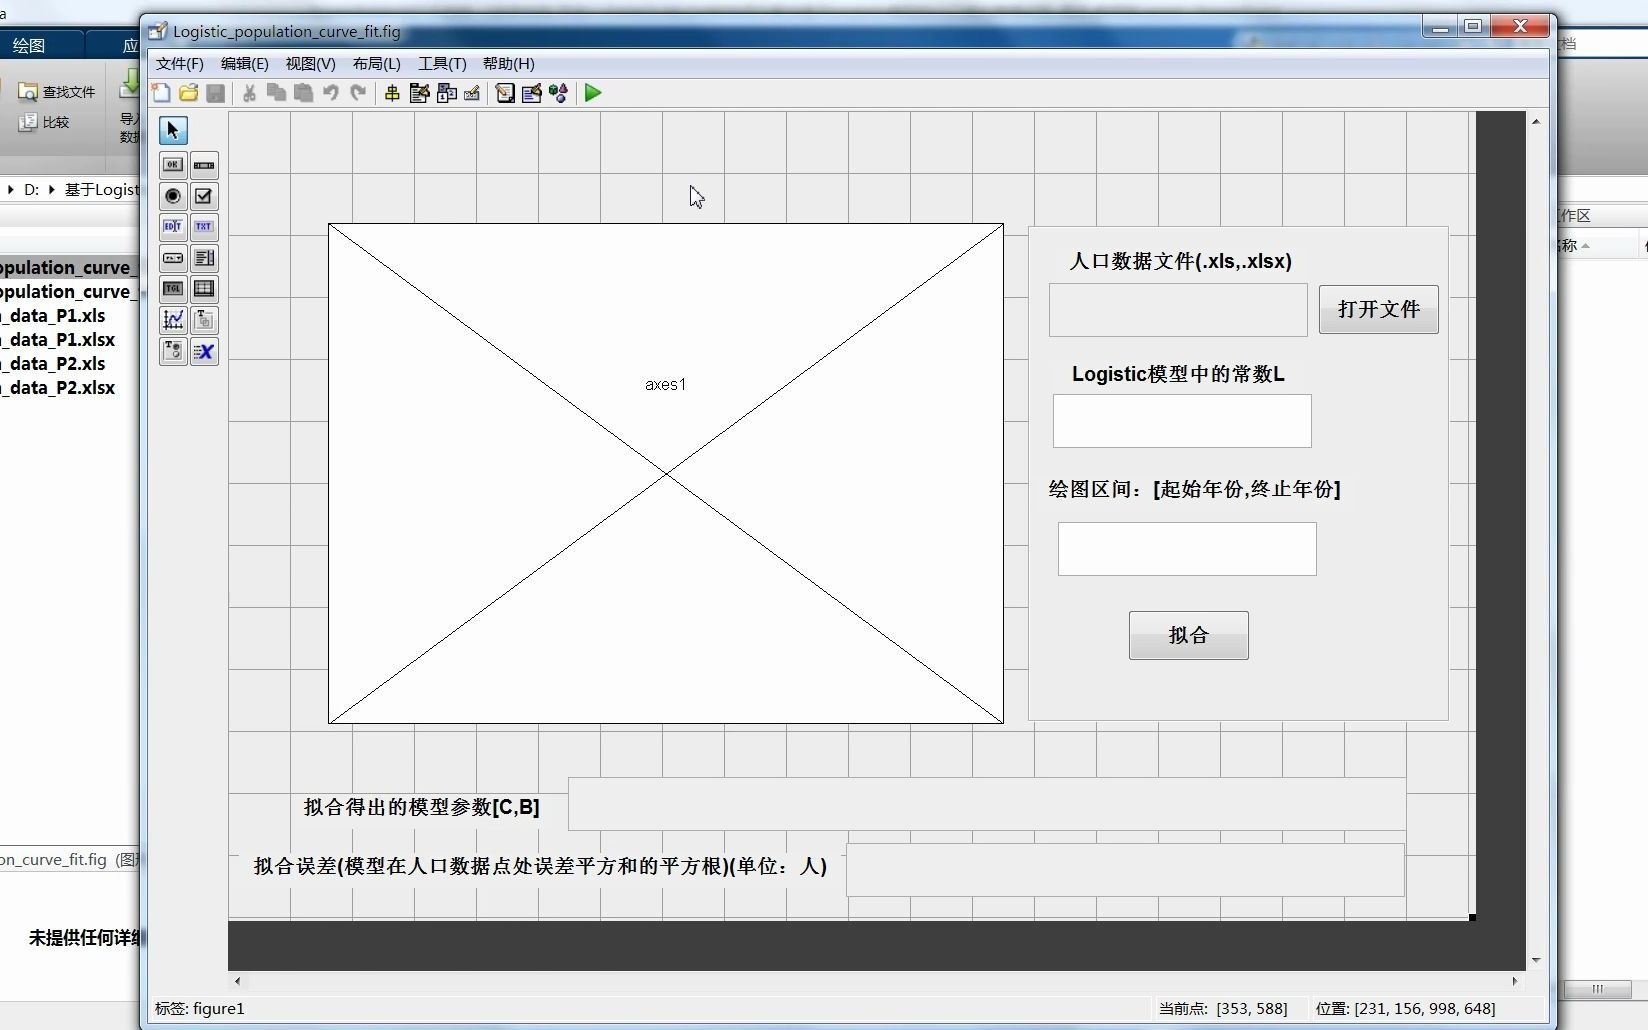This screenshot has height=1030, width=1648.
Task: Click the vertical scrollbar down arrow
Action: [1536, 960]
